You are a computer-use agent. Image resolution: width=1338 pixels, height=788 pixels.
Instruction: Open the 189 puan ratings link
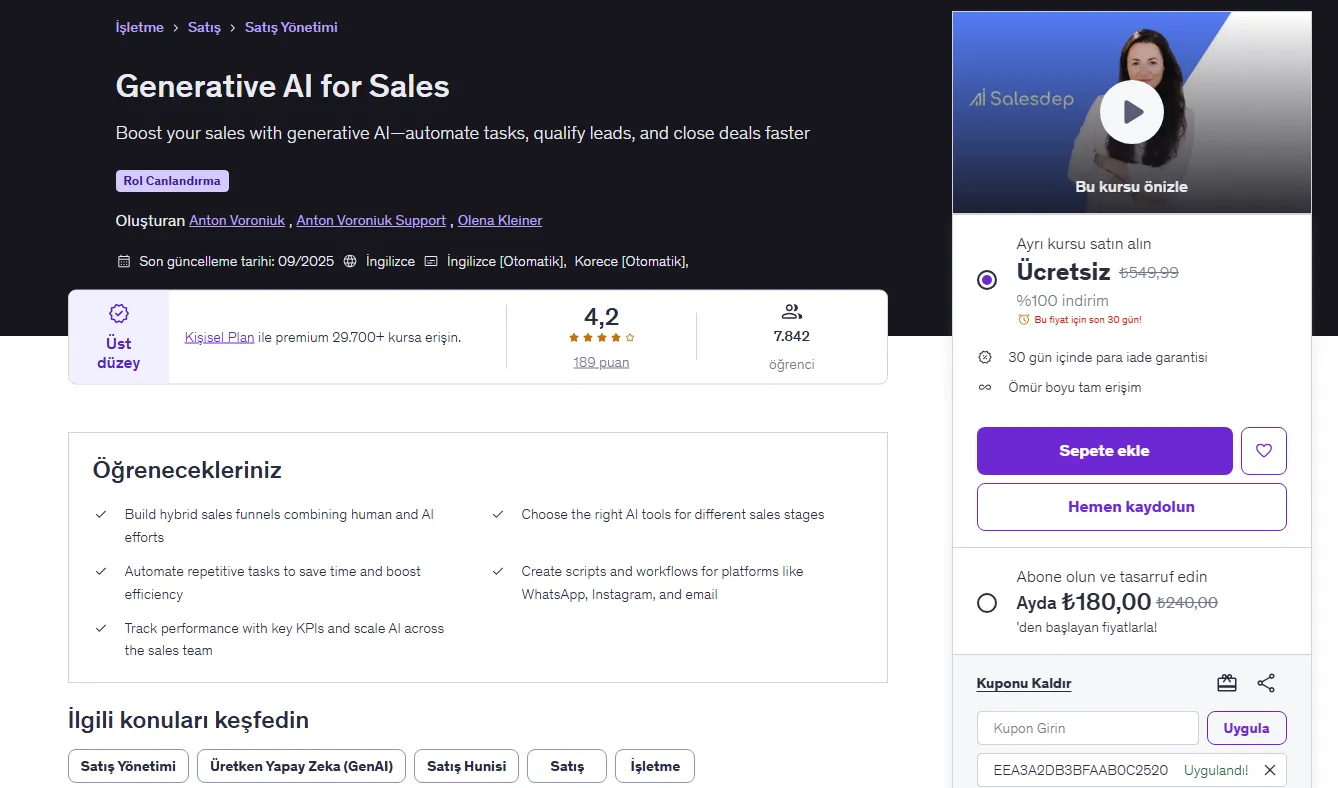(x=601, y=362)
